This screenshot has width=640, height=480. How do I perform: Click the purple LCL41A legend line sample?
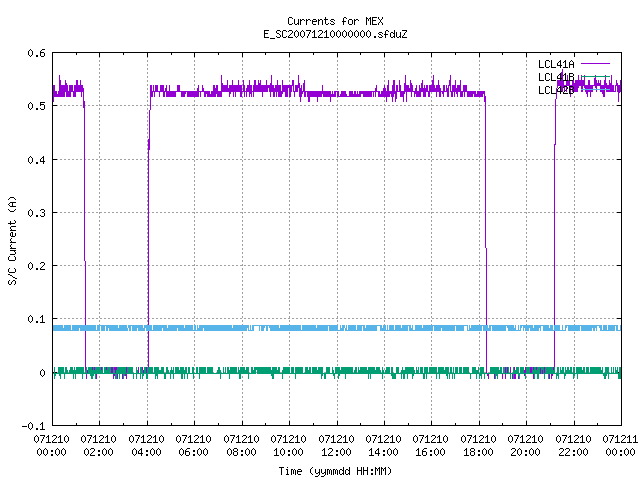[x=595, y=64]
